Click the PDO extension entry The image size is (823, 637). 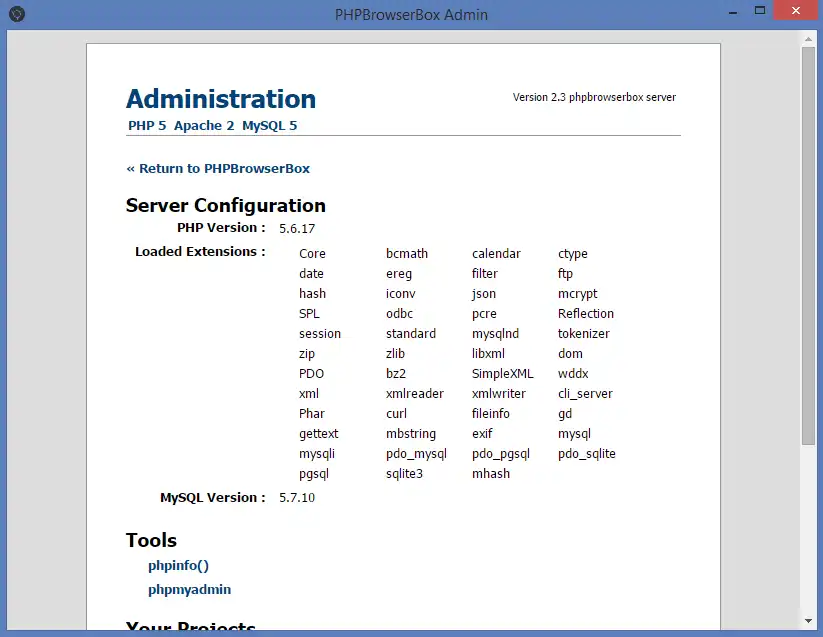[x=312, y=374]
